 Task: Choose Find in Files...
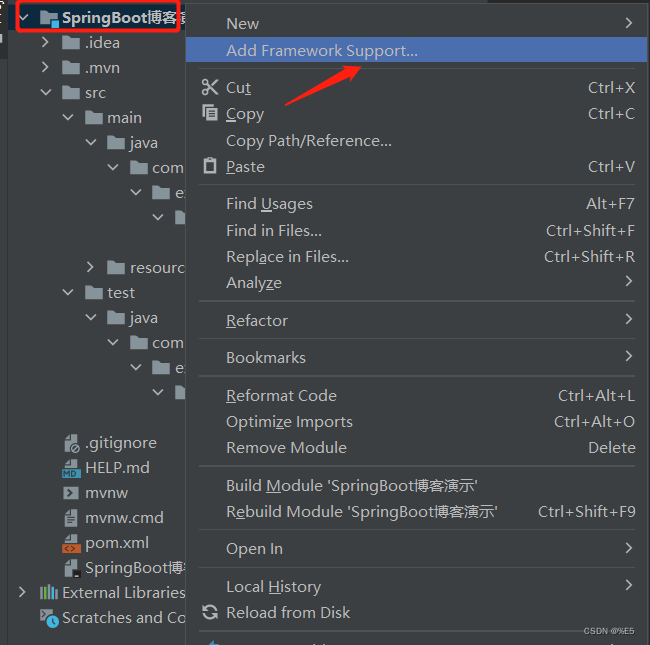point(416,230)
